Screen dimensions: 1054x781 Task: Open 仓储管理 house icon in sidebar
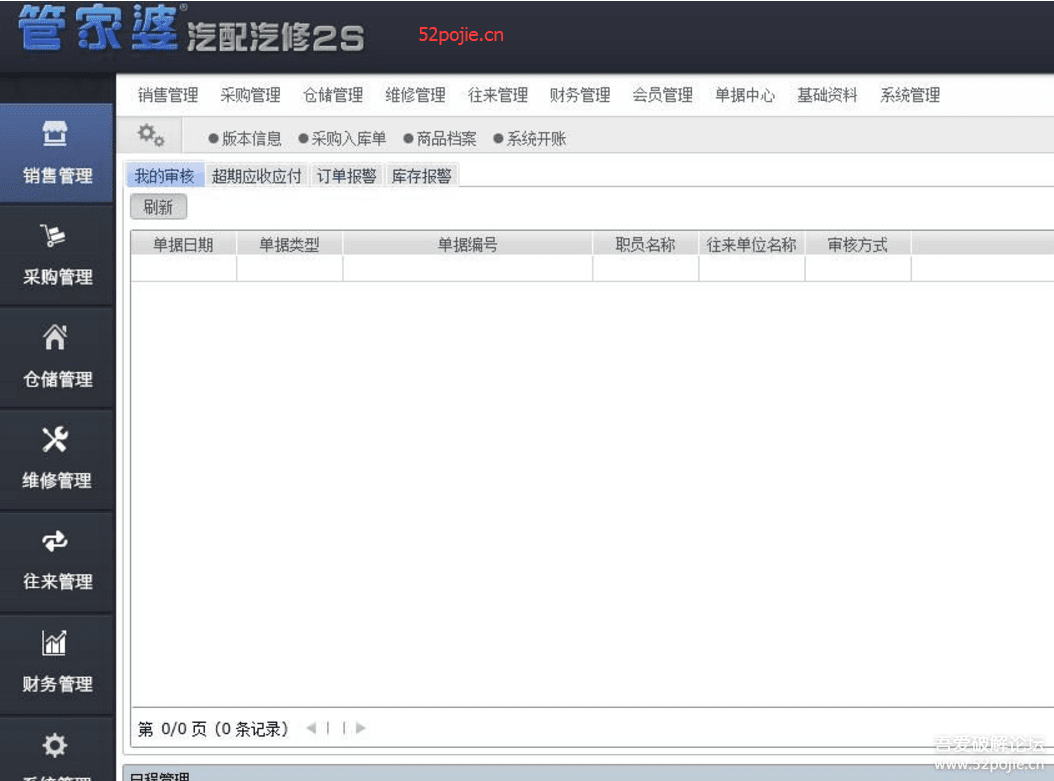click(54, 337)
